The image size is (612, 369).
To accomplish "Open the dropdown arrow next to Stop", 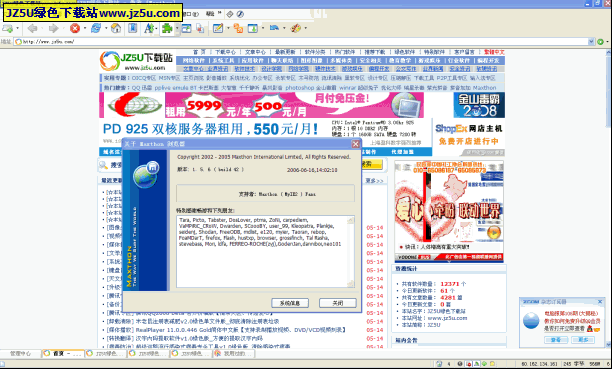I will tap(85, 28).
